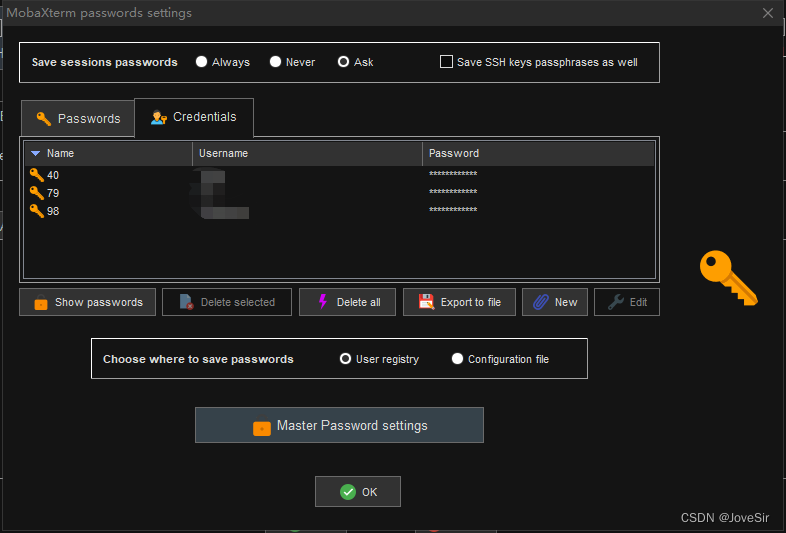Click the user icon on Credentials tab
The width and height of the screenshot is (786, 533).
[x=158, y=117]
